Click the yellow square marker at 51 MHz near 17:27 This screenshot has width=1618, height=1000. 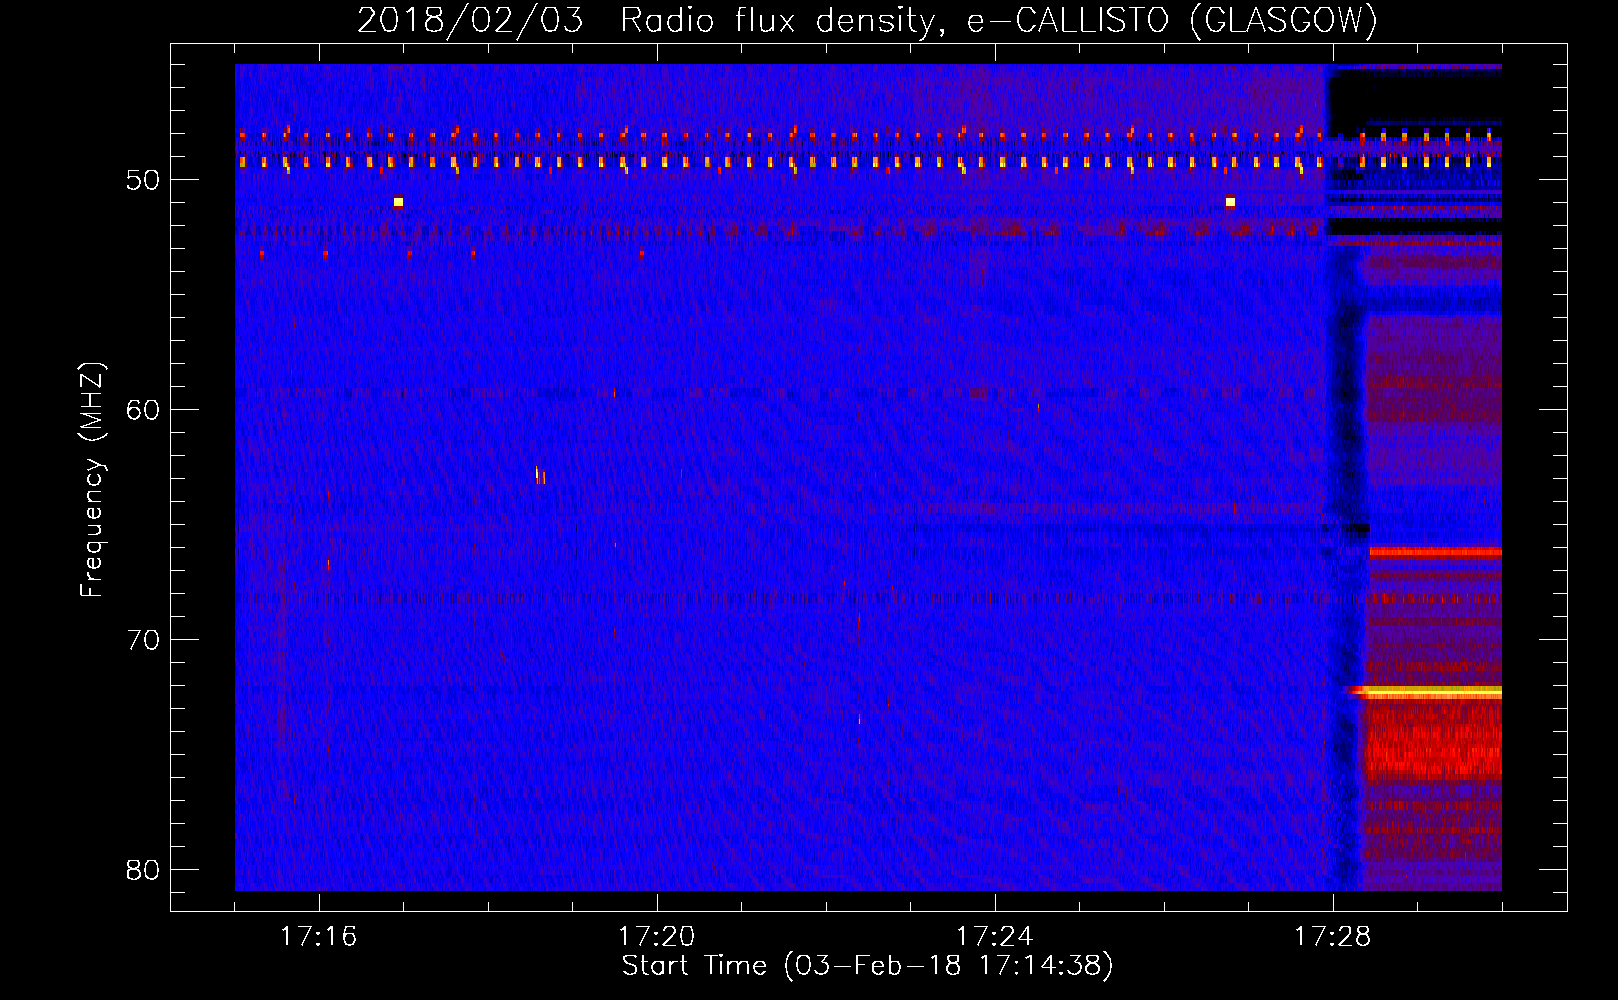click(x=1230, y=202)
